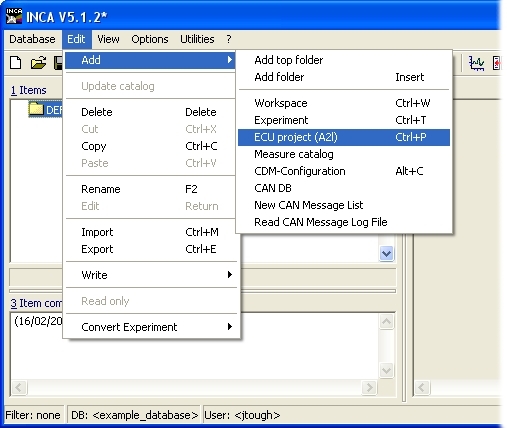The image size is (507, 428).
Task: Select CAN DB entry
Action: [344, 188]
